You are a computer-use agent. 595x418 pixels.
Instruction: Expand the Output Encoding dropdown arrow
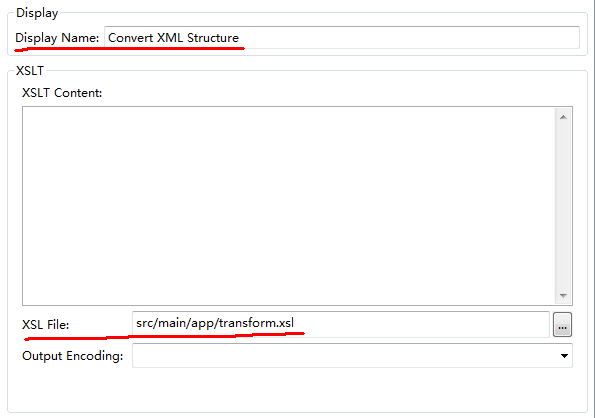(x=564, y=356)
